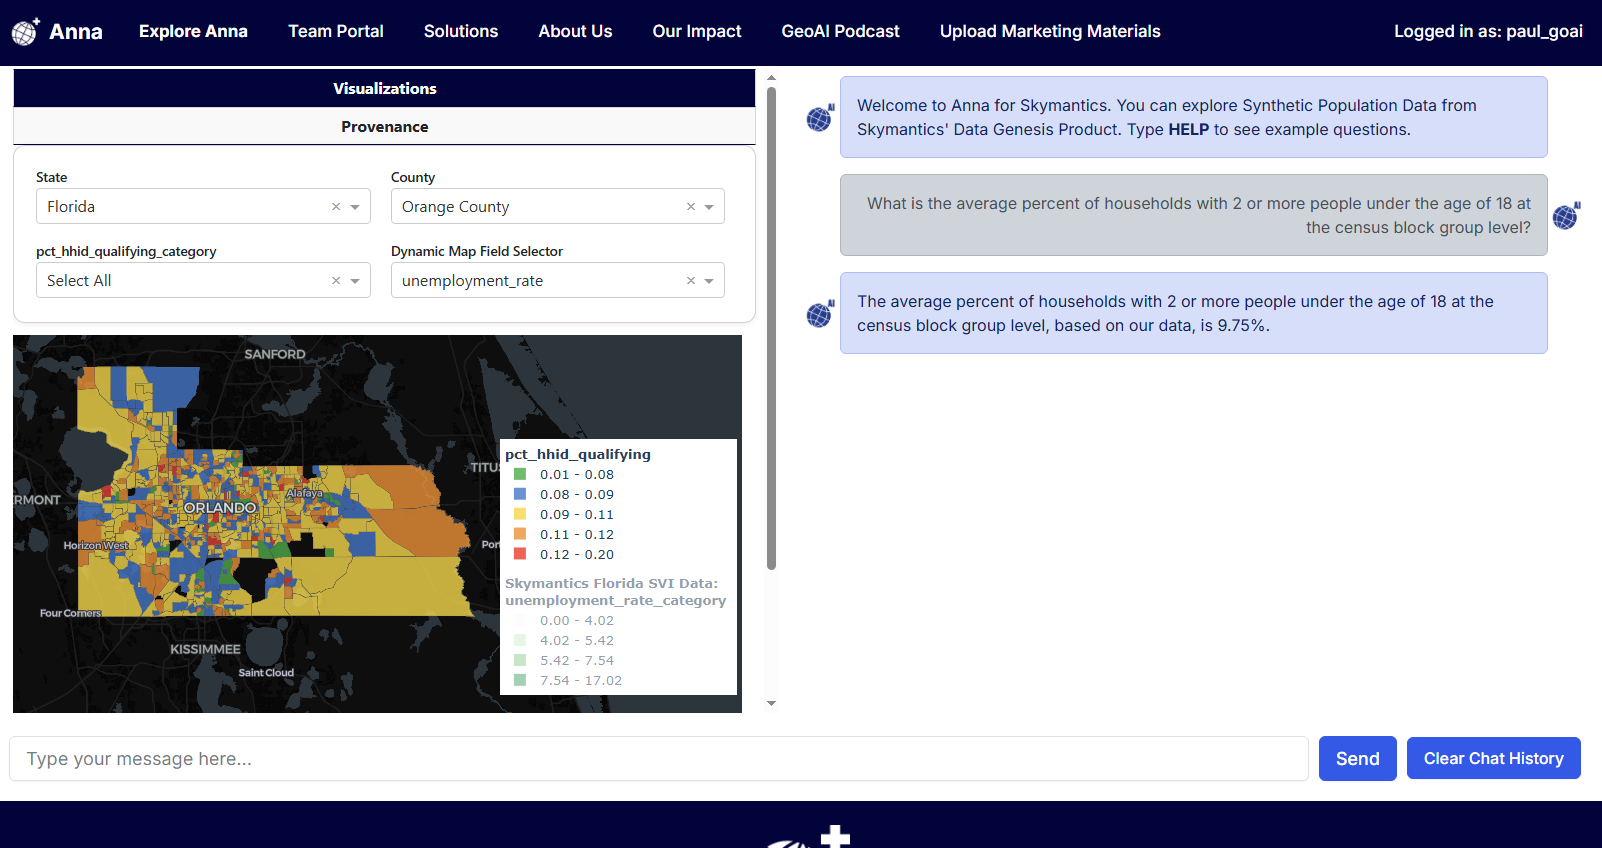Viewport: 1602px width, 848px height.
Task: Click the blue 0.08 - 0.09 legend swatch
Action: click(x=520, y=494)
